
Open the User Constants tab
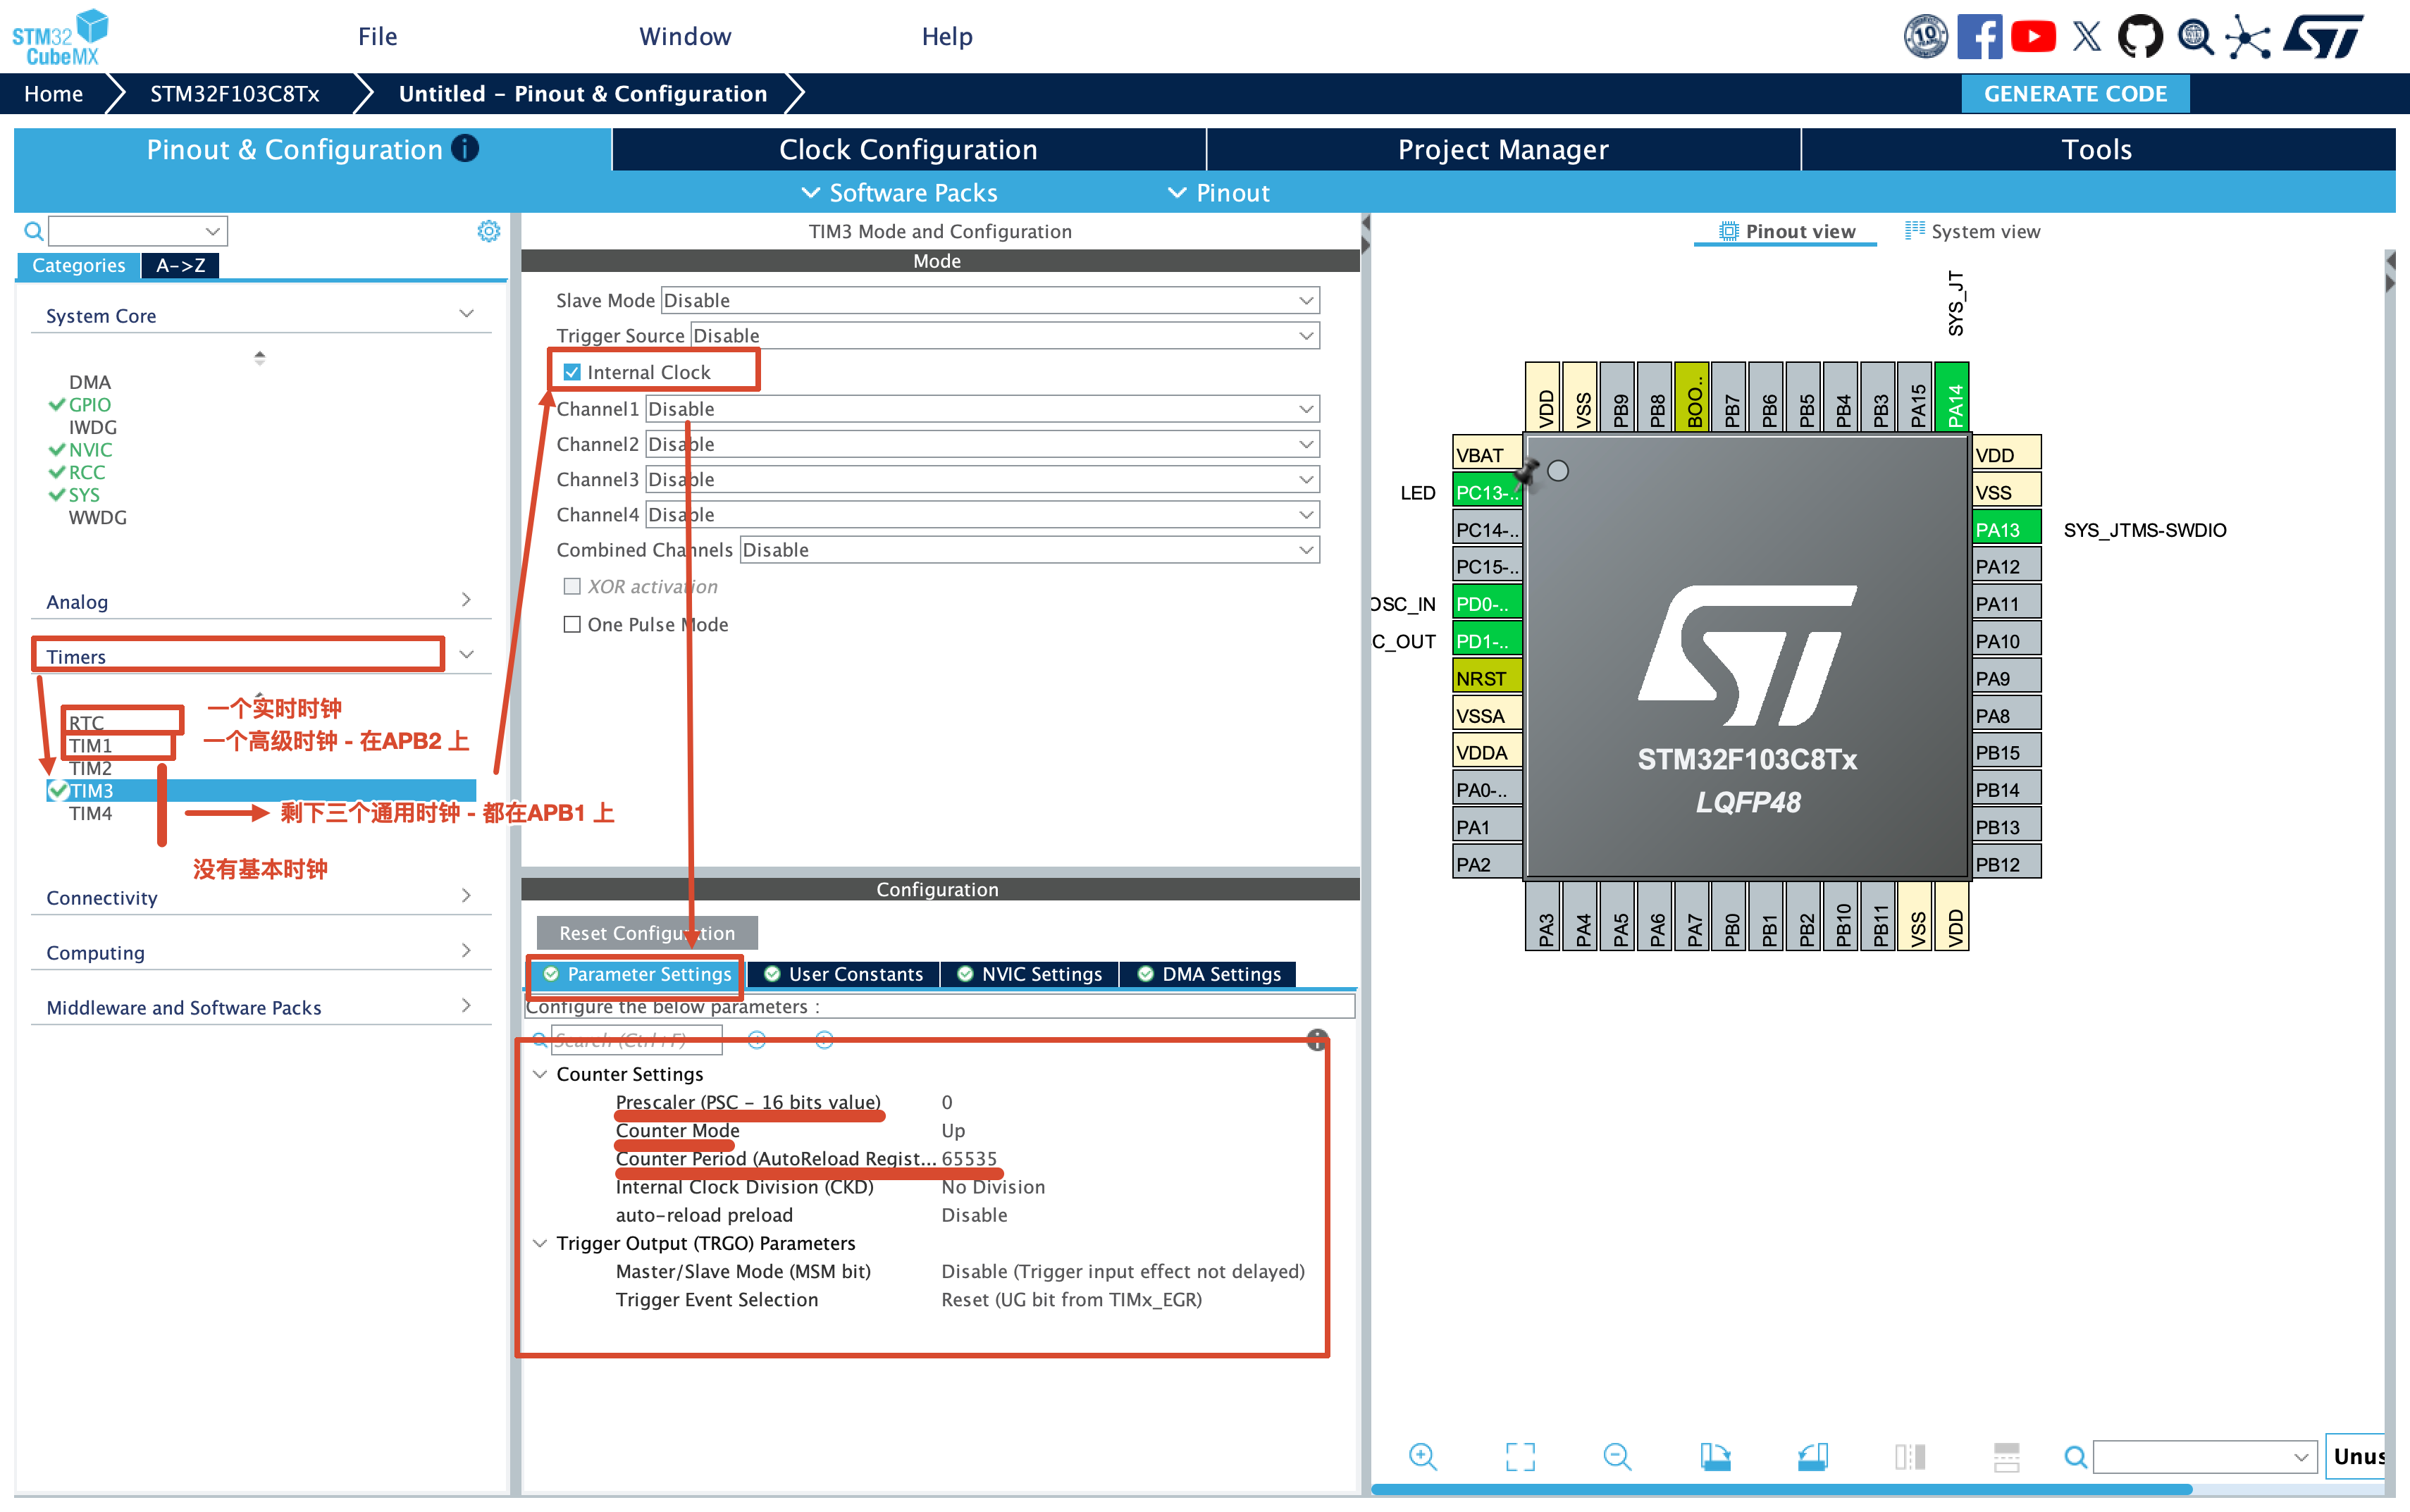[845, 974]
